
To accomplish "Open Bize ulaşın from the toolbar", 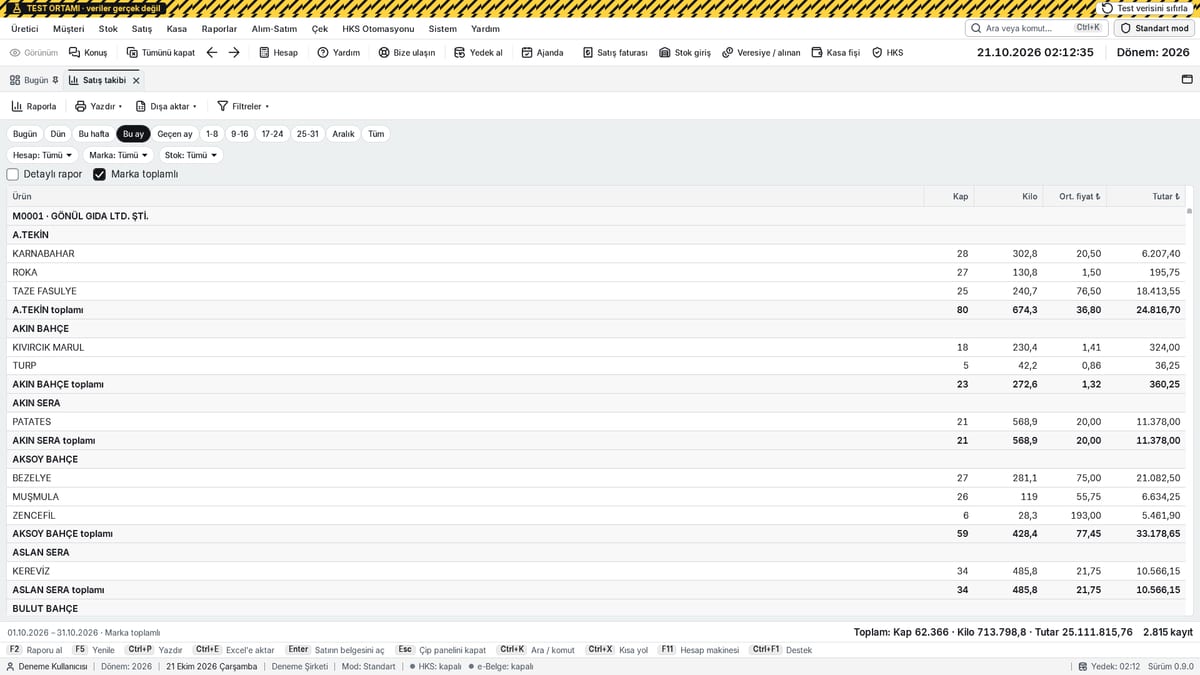I will pyautogui.click(x=406, y=52).
